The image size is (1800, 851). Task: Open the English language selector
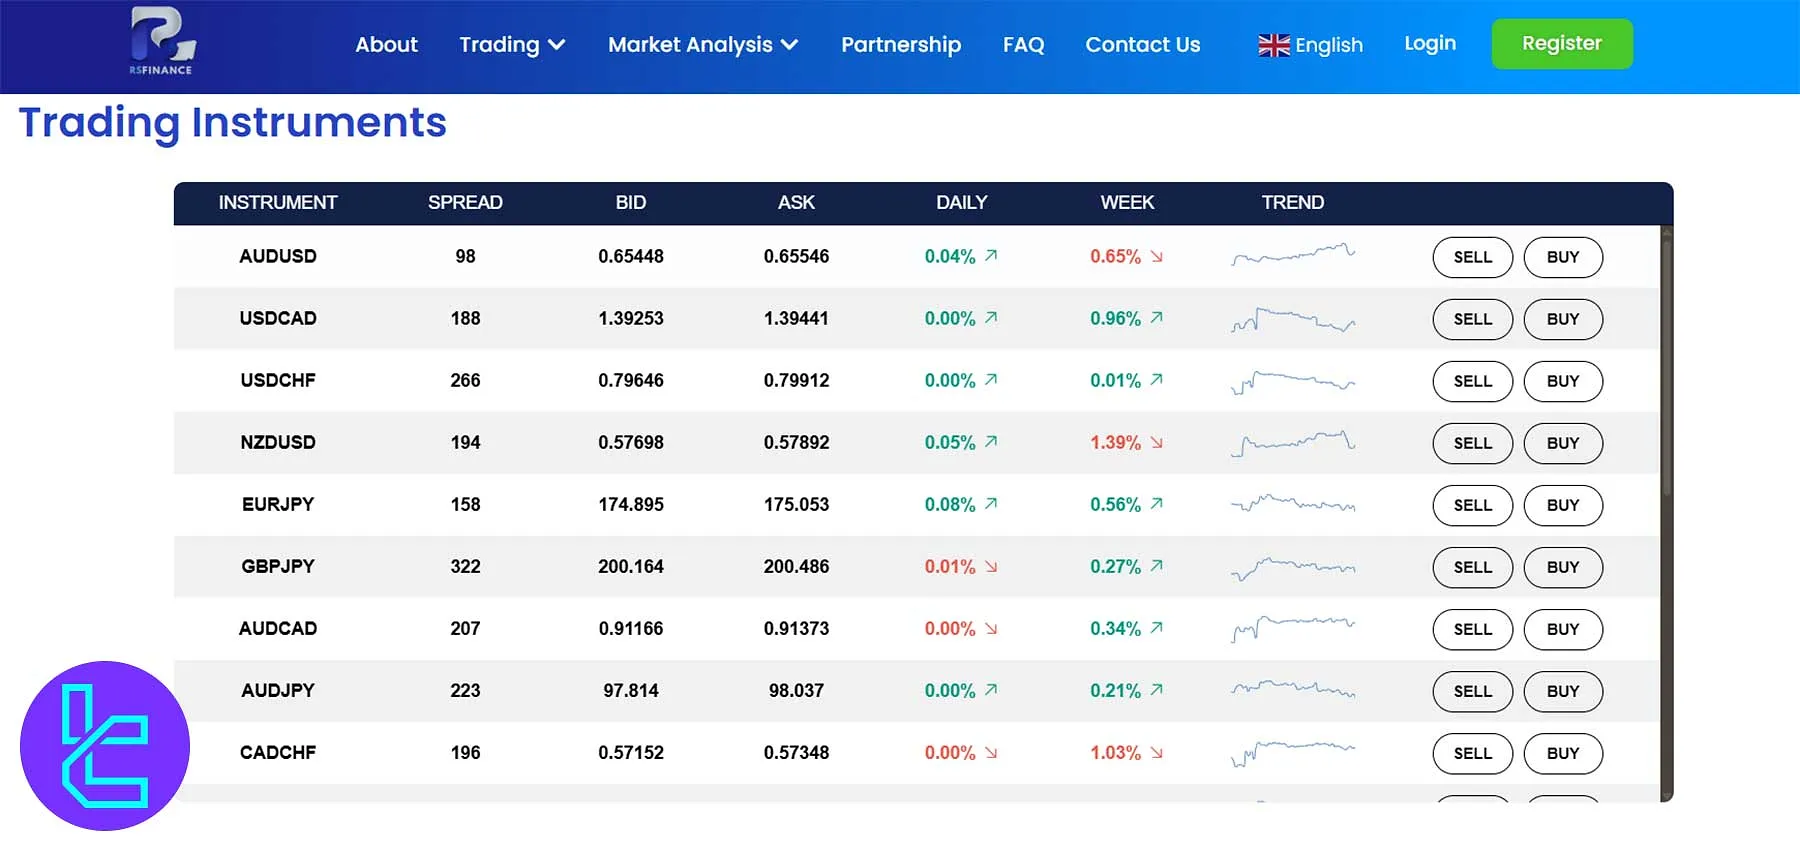(1327, 45)
